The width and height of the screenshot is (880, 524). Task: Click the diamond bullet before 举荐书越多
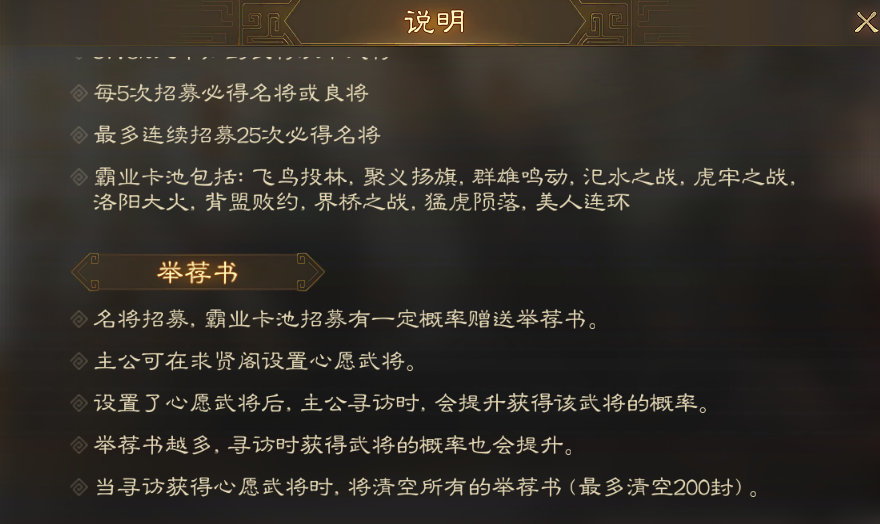(79, 445)
